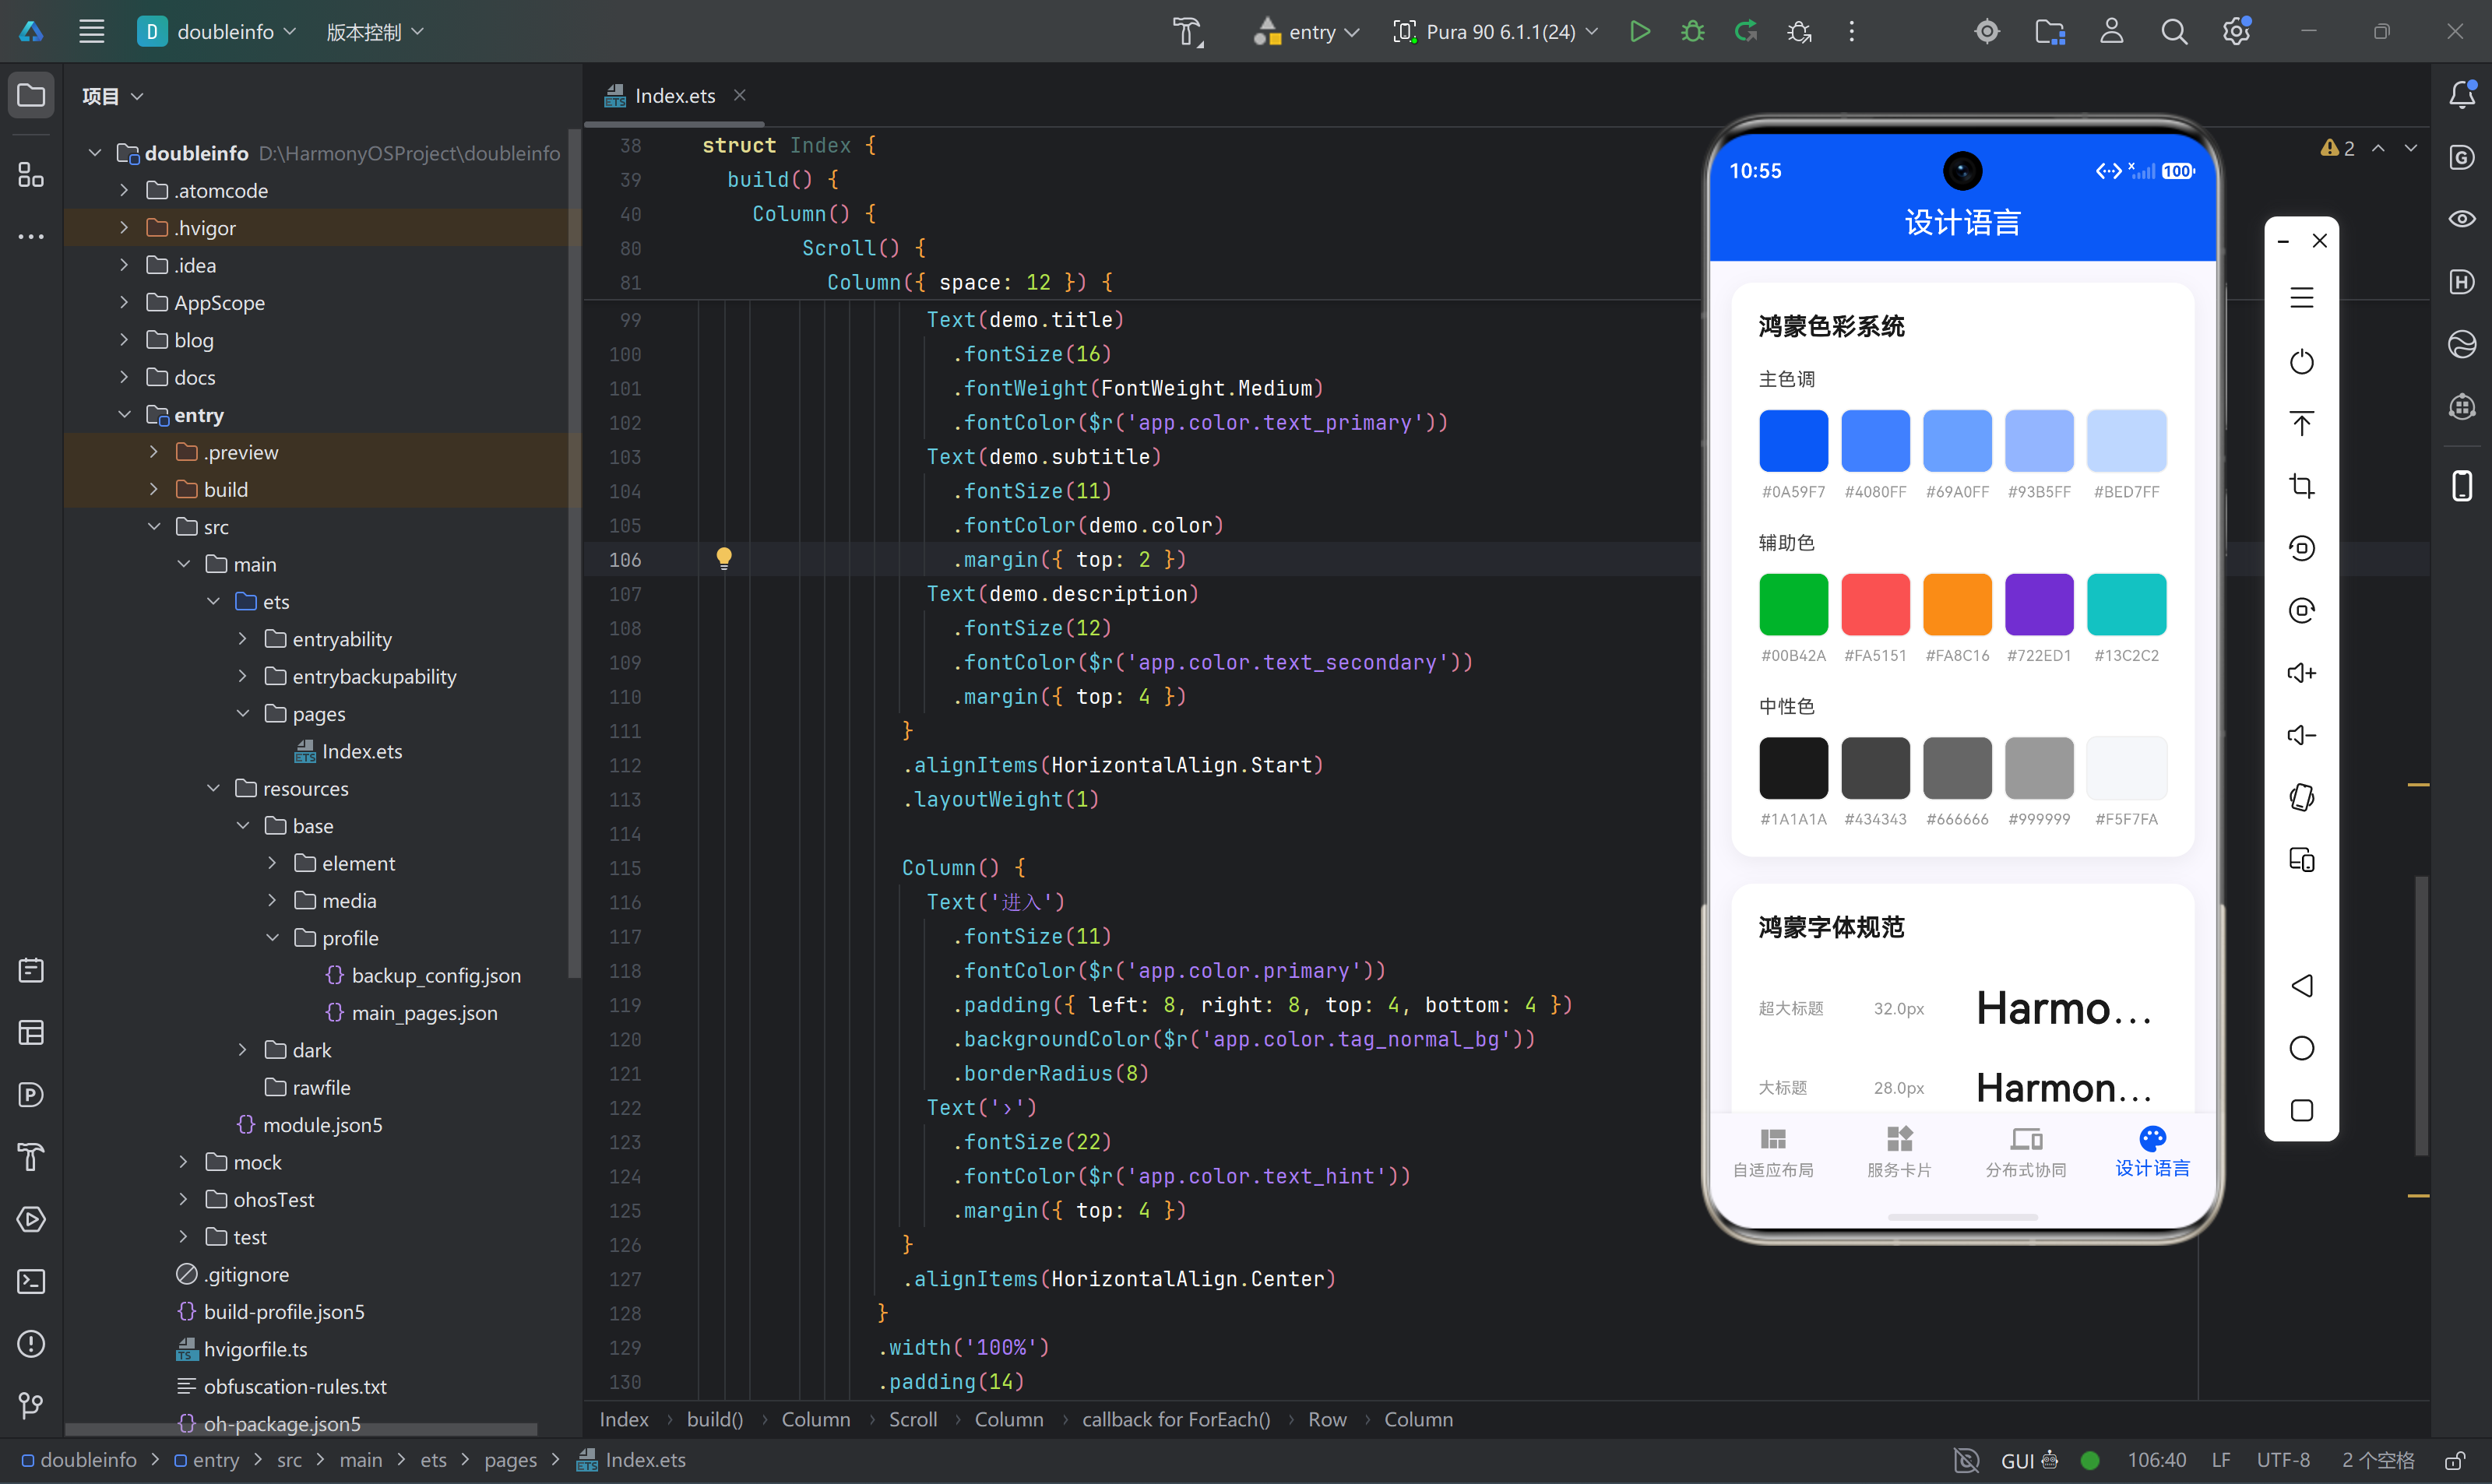
Task: Open the more actions vertical dots
Action: (1851, 32)
